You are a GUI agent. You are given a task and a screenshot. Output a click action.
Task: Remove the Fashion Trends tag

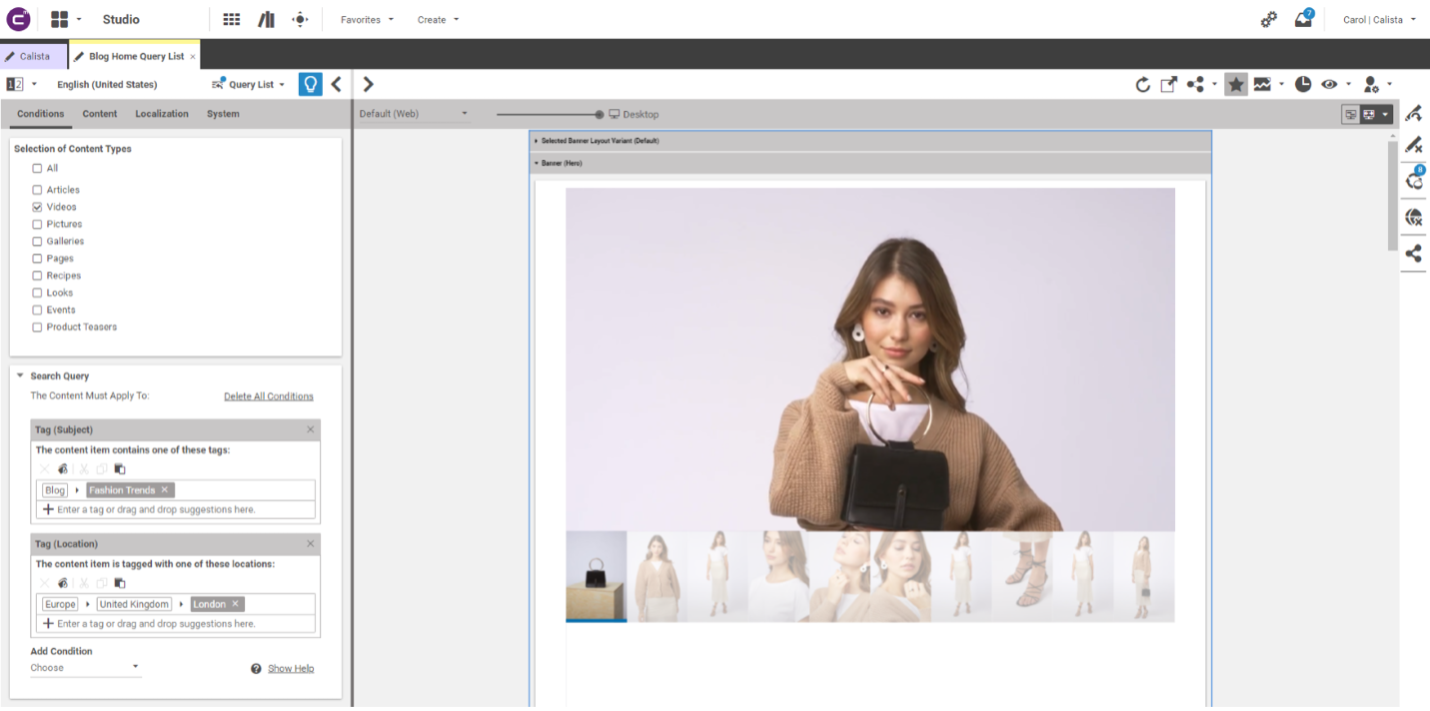(x=165, y=490)
